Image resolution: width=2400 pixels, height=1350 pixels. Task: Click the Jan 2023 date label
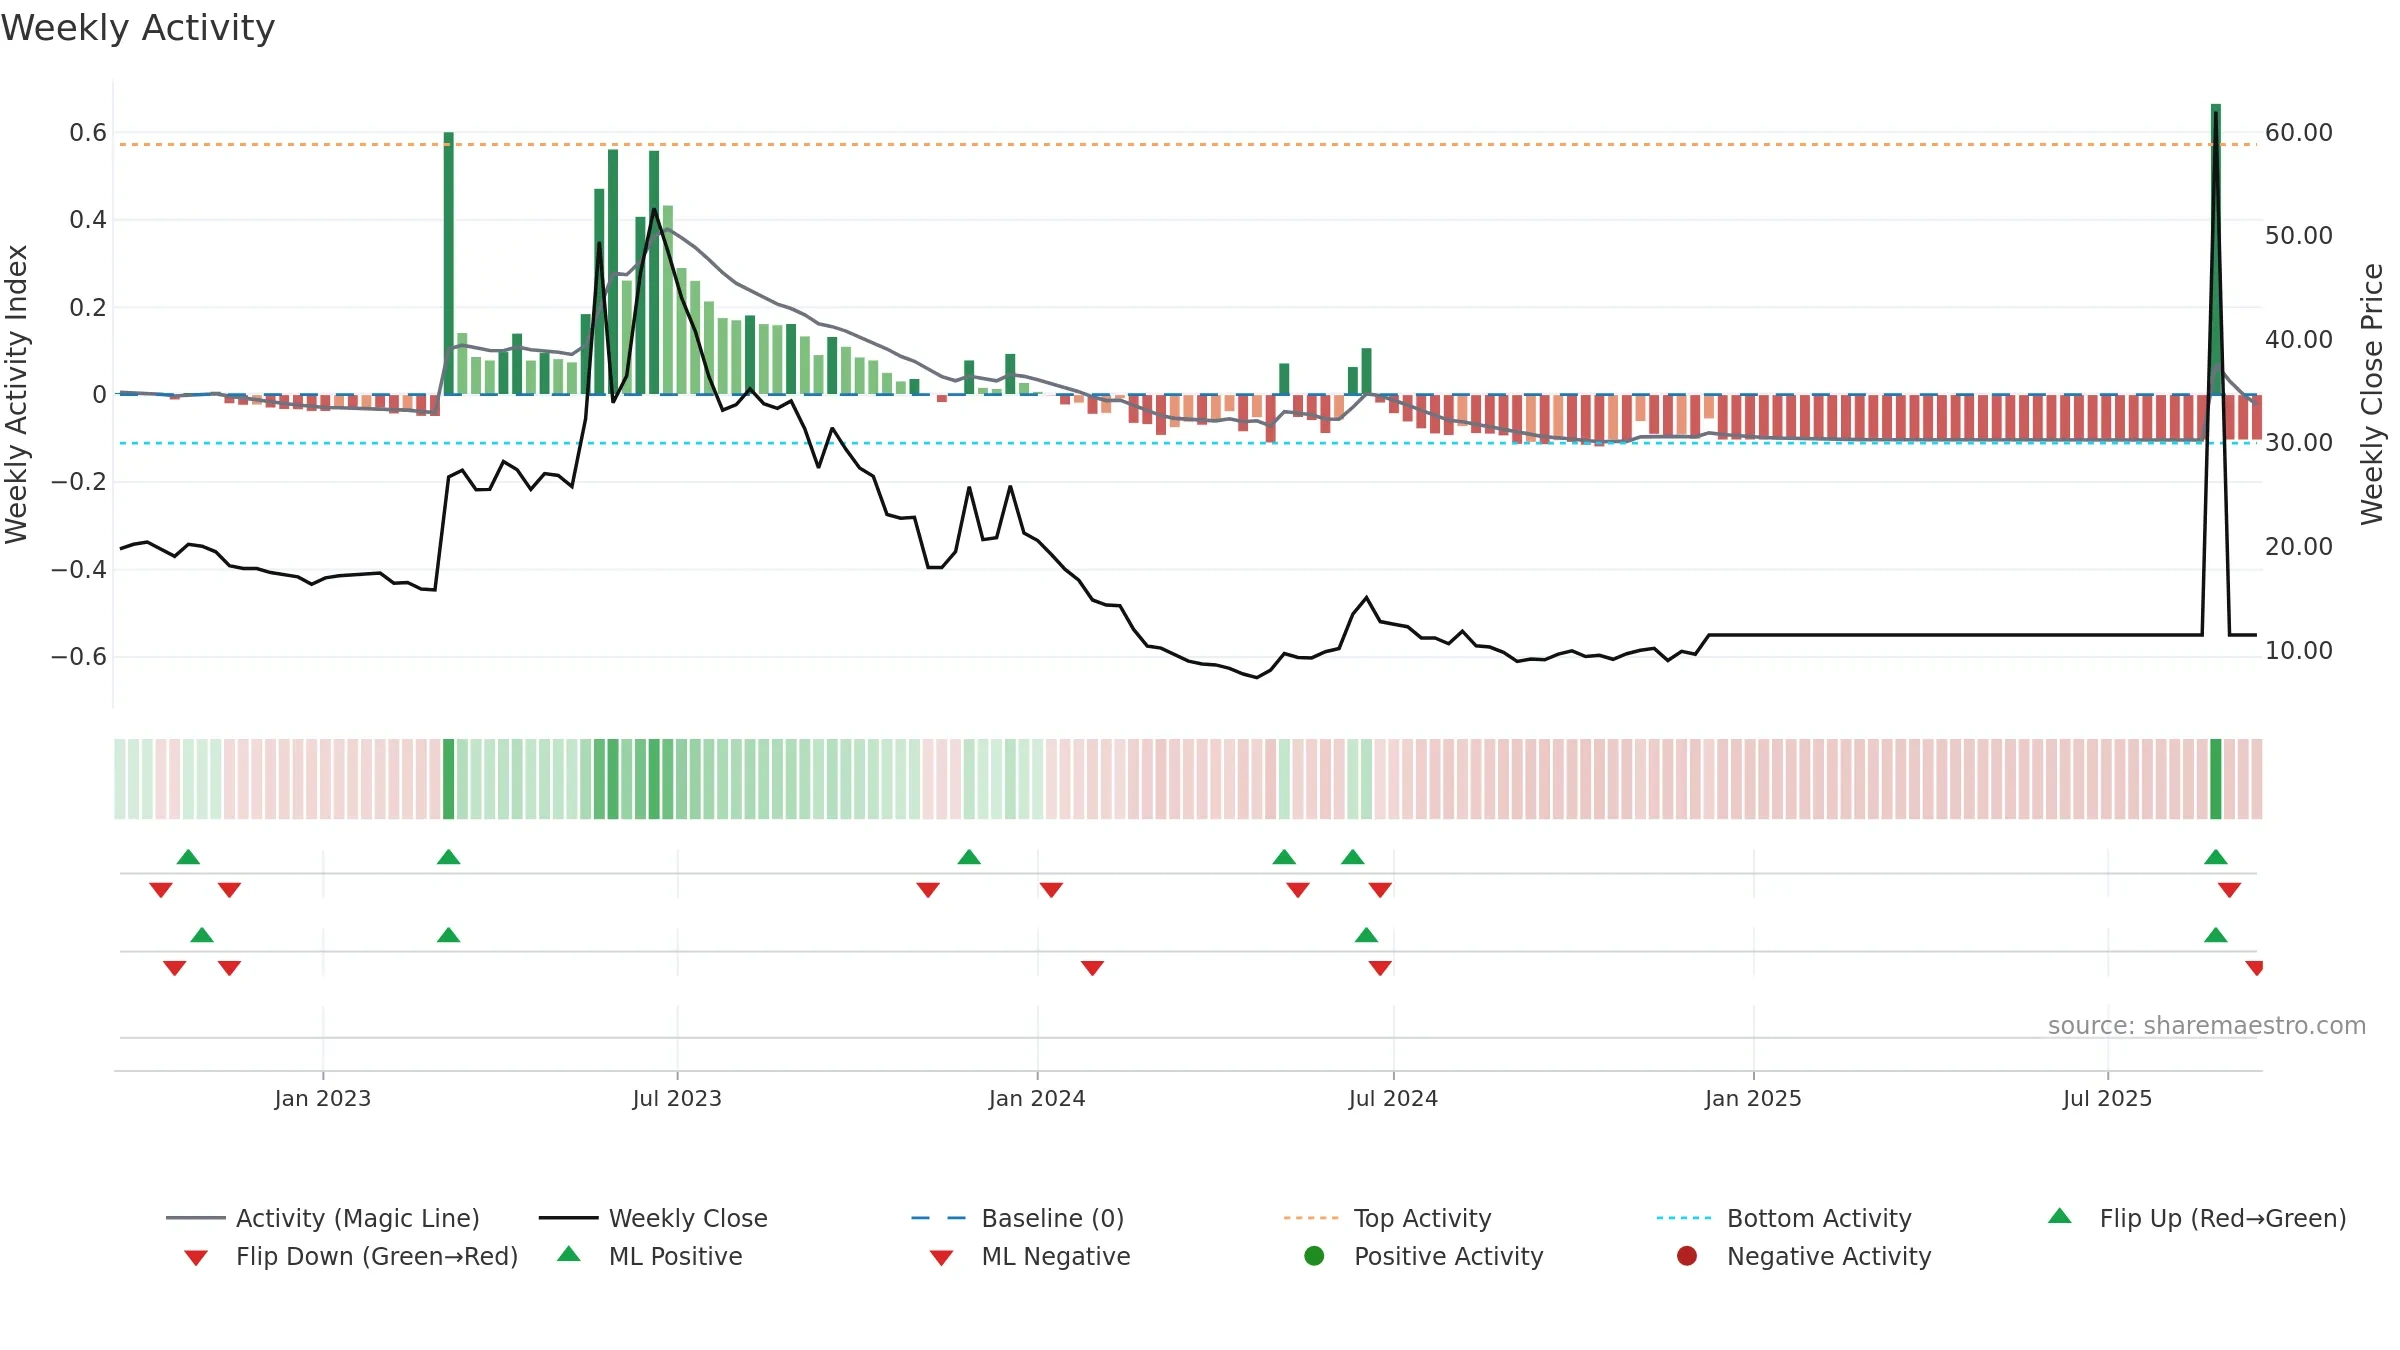tap(323, 1098)
